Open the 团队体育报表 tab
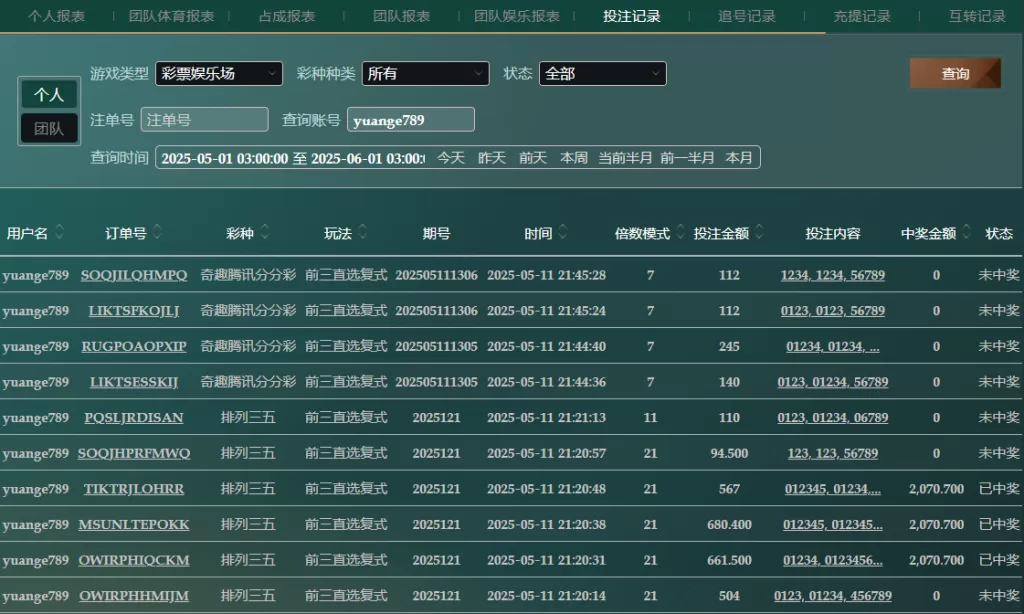Image resolution: width=1024 pixels, height=614 pixels. pyautogui.click(x=171, y=16)
